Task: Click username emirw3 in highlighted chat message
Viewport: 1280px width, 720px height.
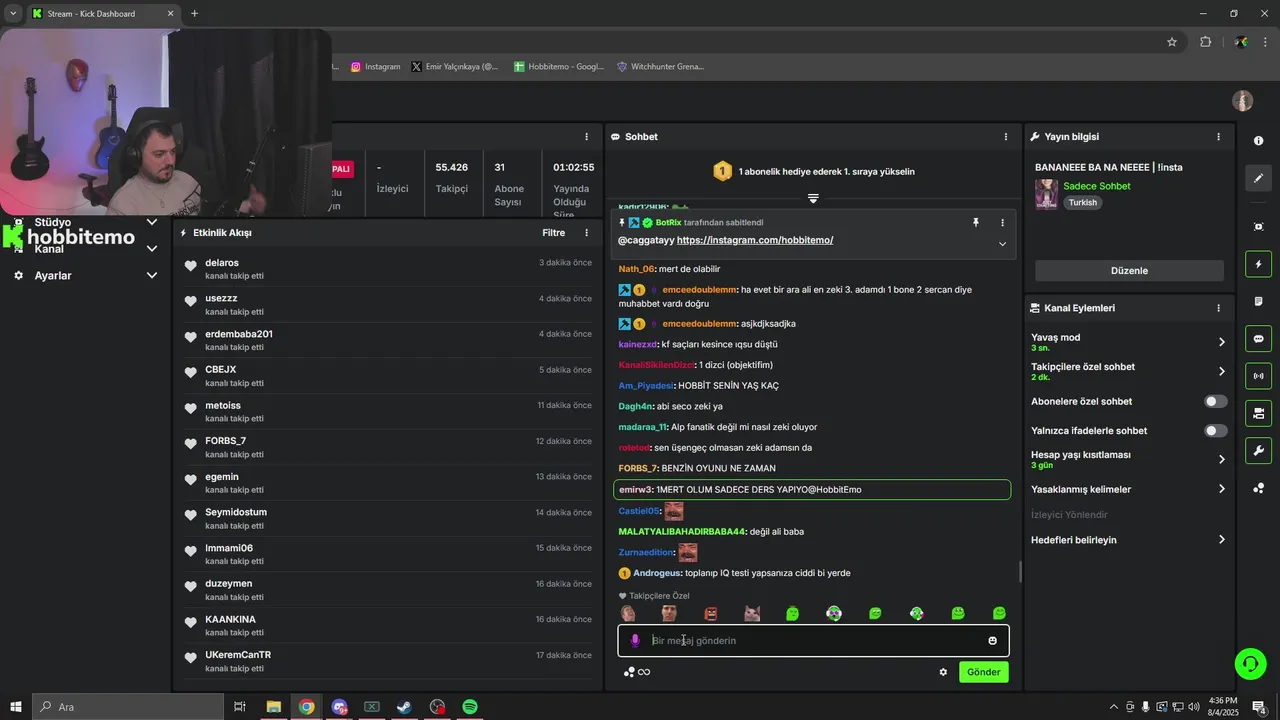Action: (x=635, y=490)
